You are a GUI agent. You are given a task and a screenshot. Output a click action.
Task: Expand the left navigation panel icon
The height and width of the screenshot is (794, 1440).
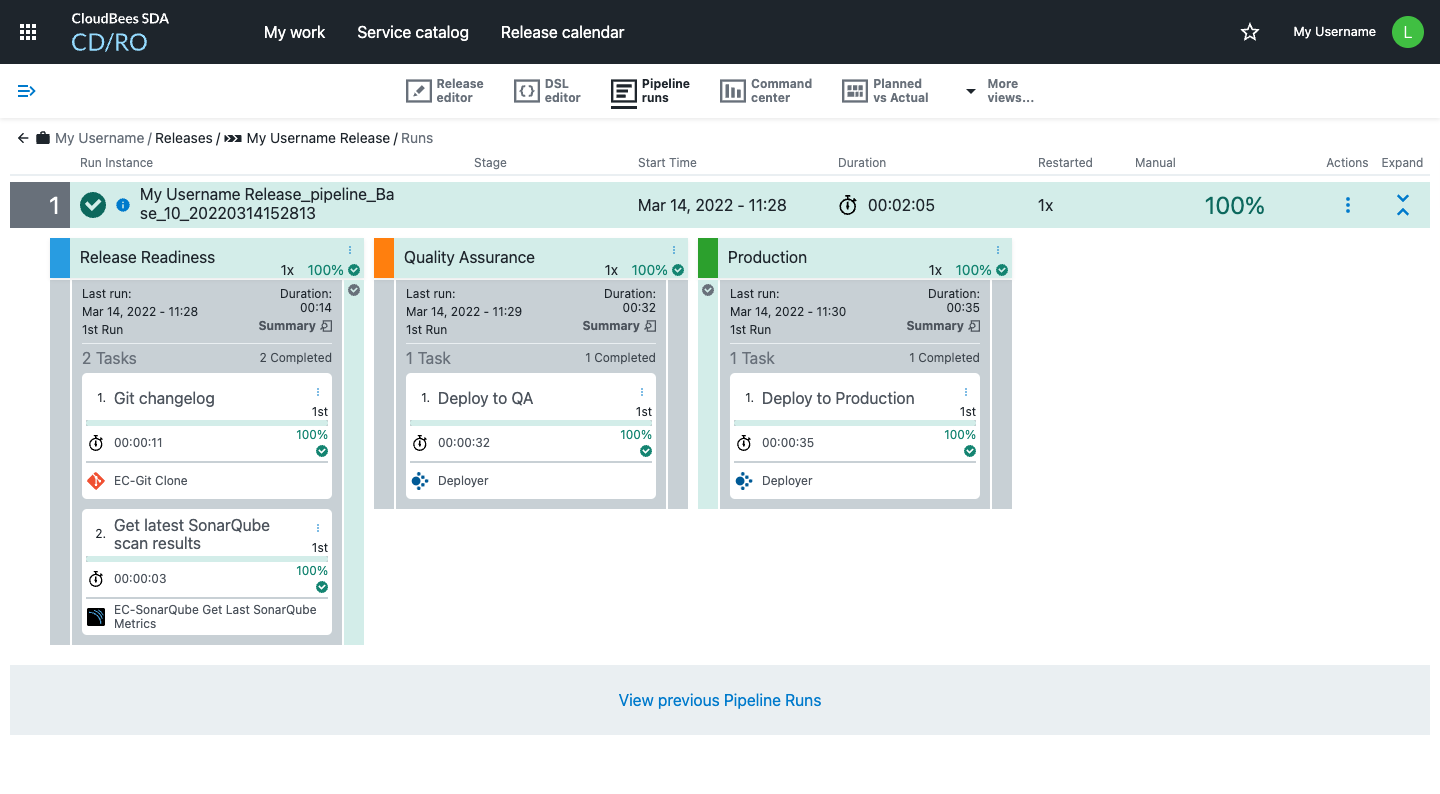pyautogui.click(x=27, y=91)
